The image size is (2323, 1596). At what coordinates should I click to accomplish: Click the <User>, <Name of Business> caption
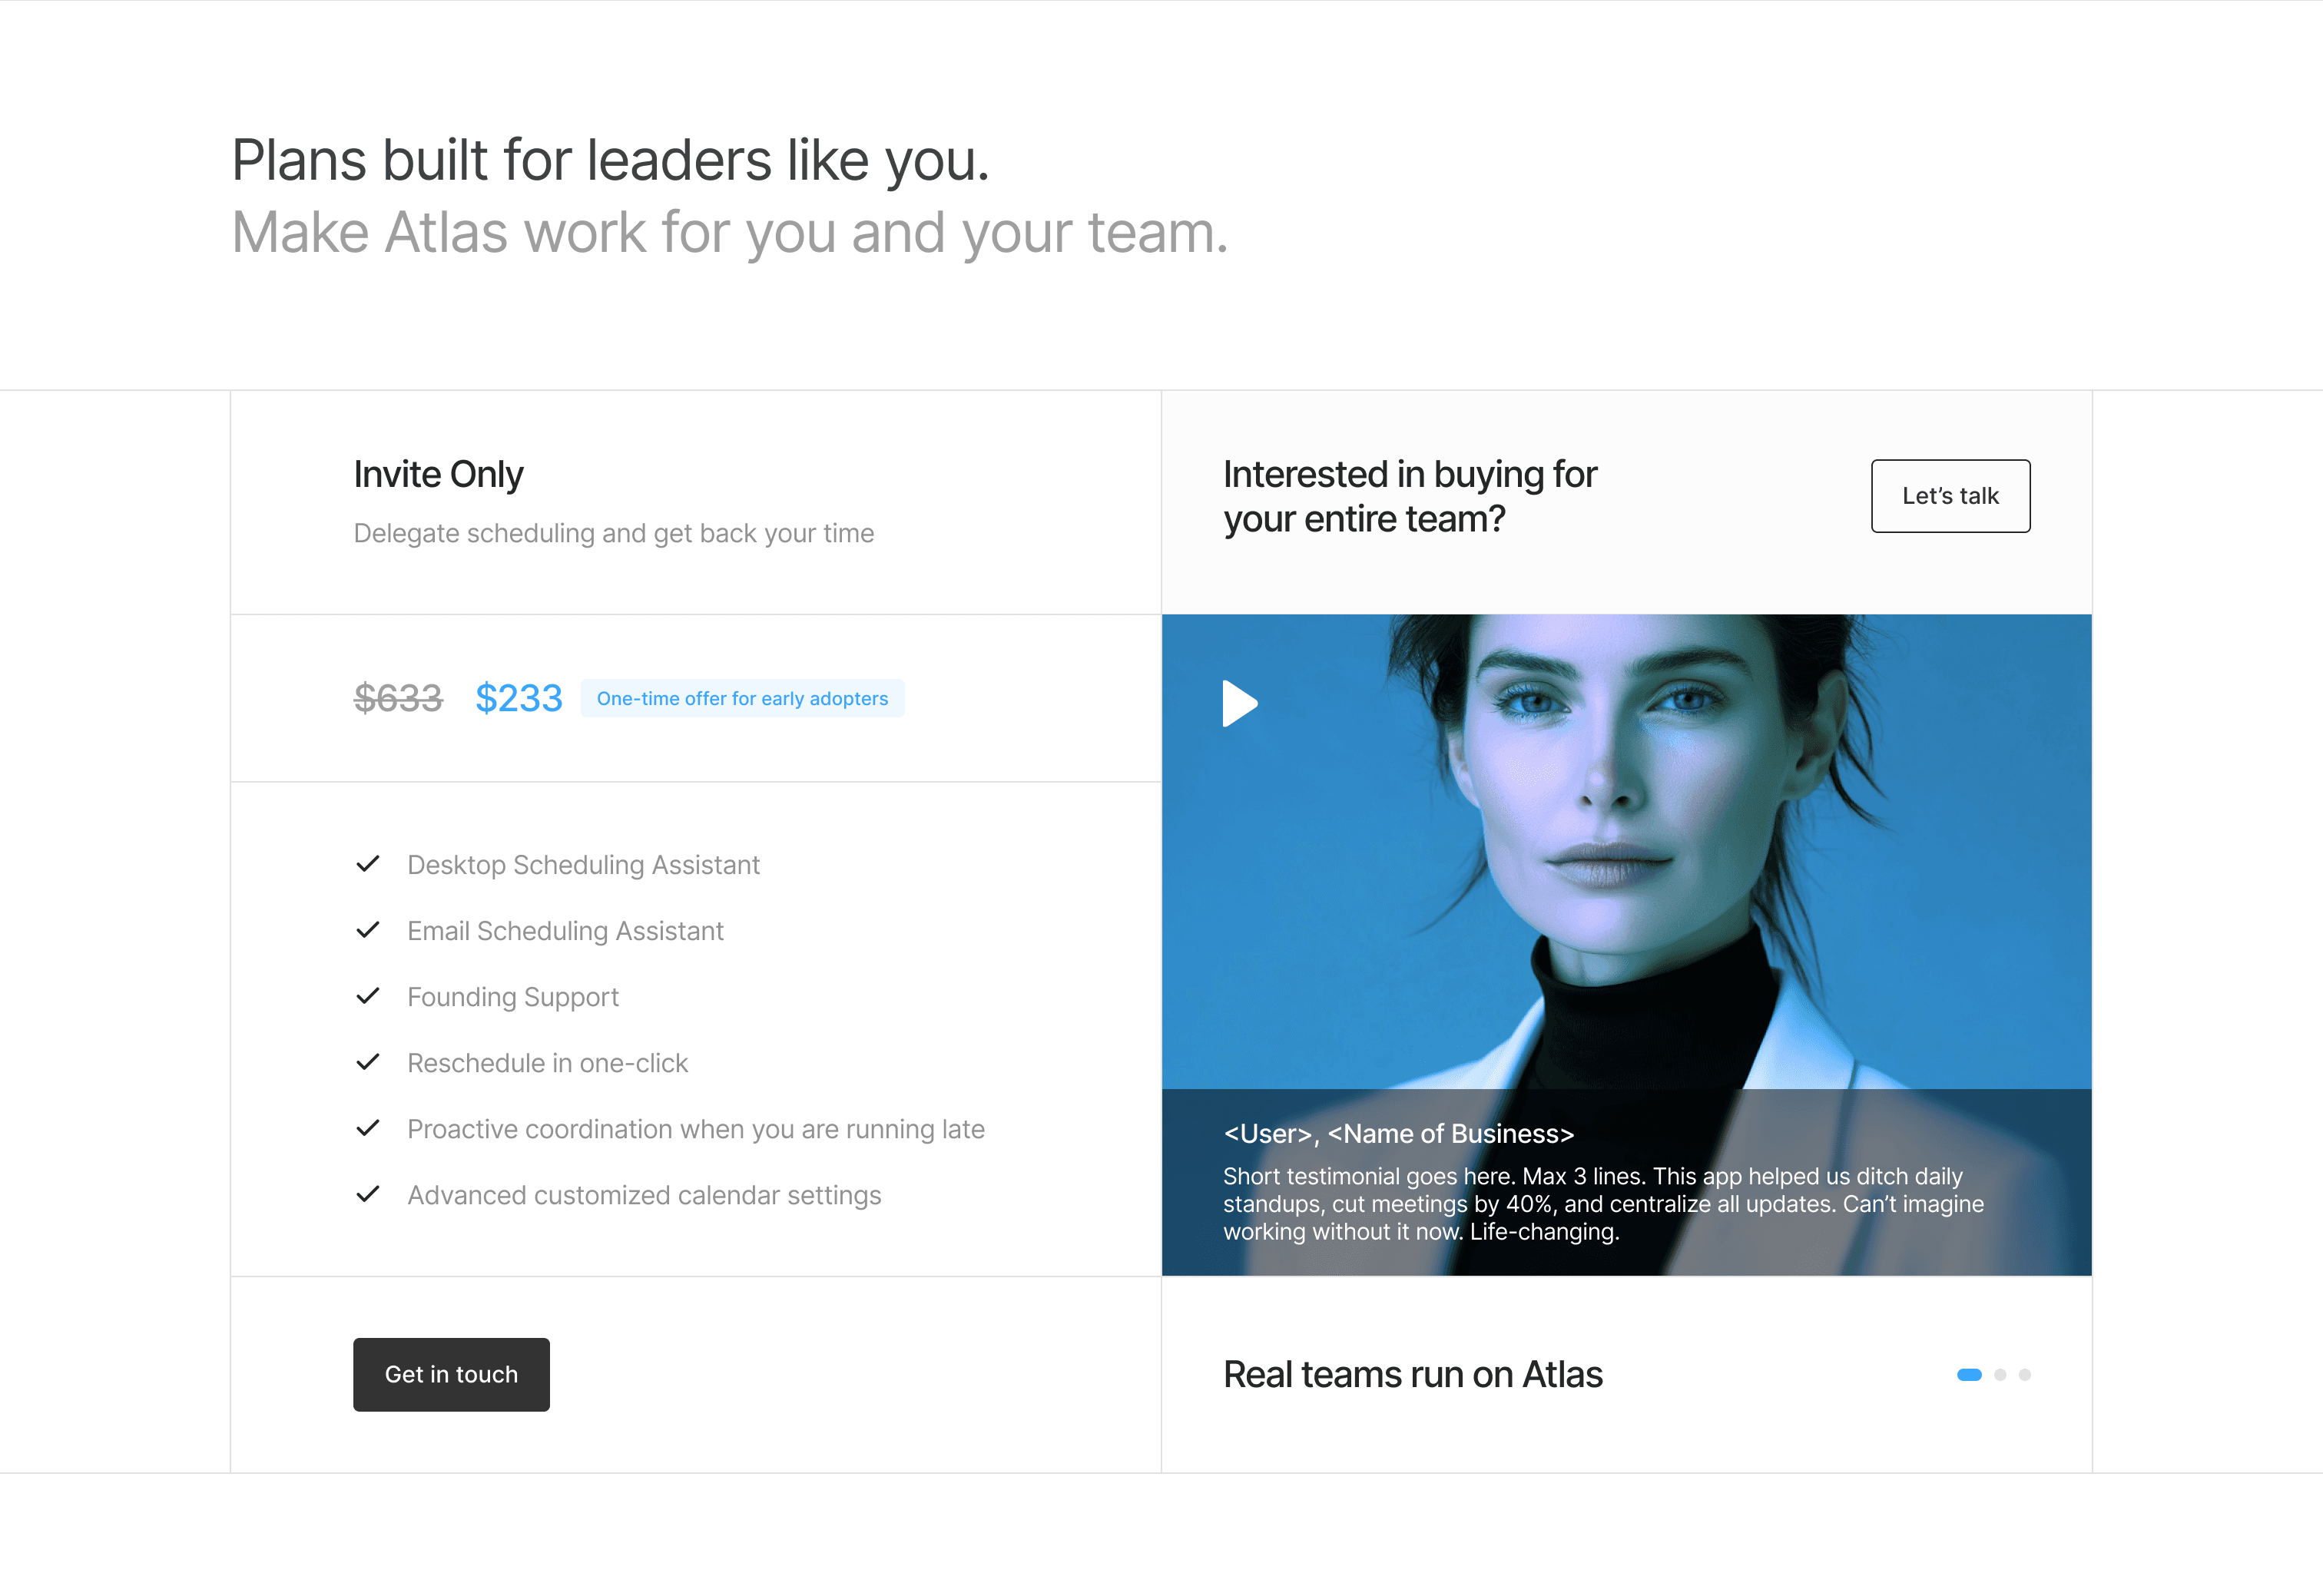[x=1399, y=1134]
